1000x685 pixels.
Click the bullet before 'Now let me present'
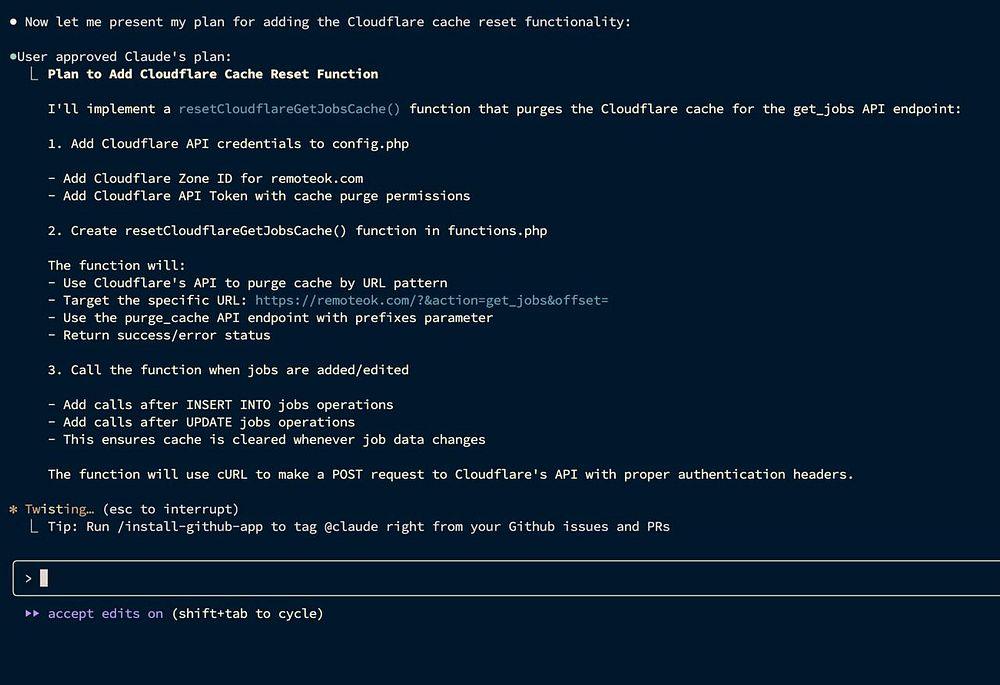[x=13, y=22]
